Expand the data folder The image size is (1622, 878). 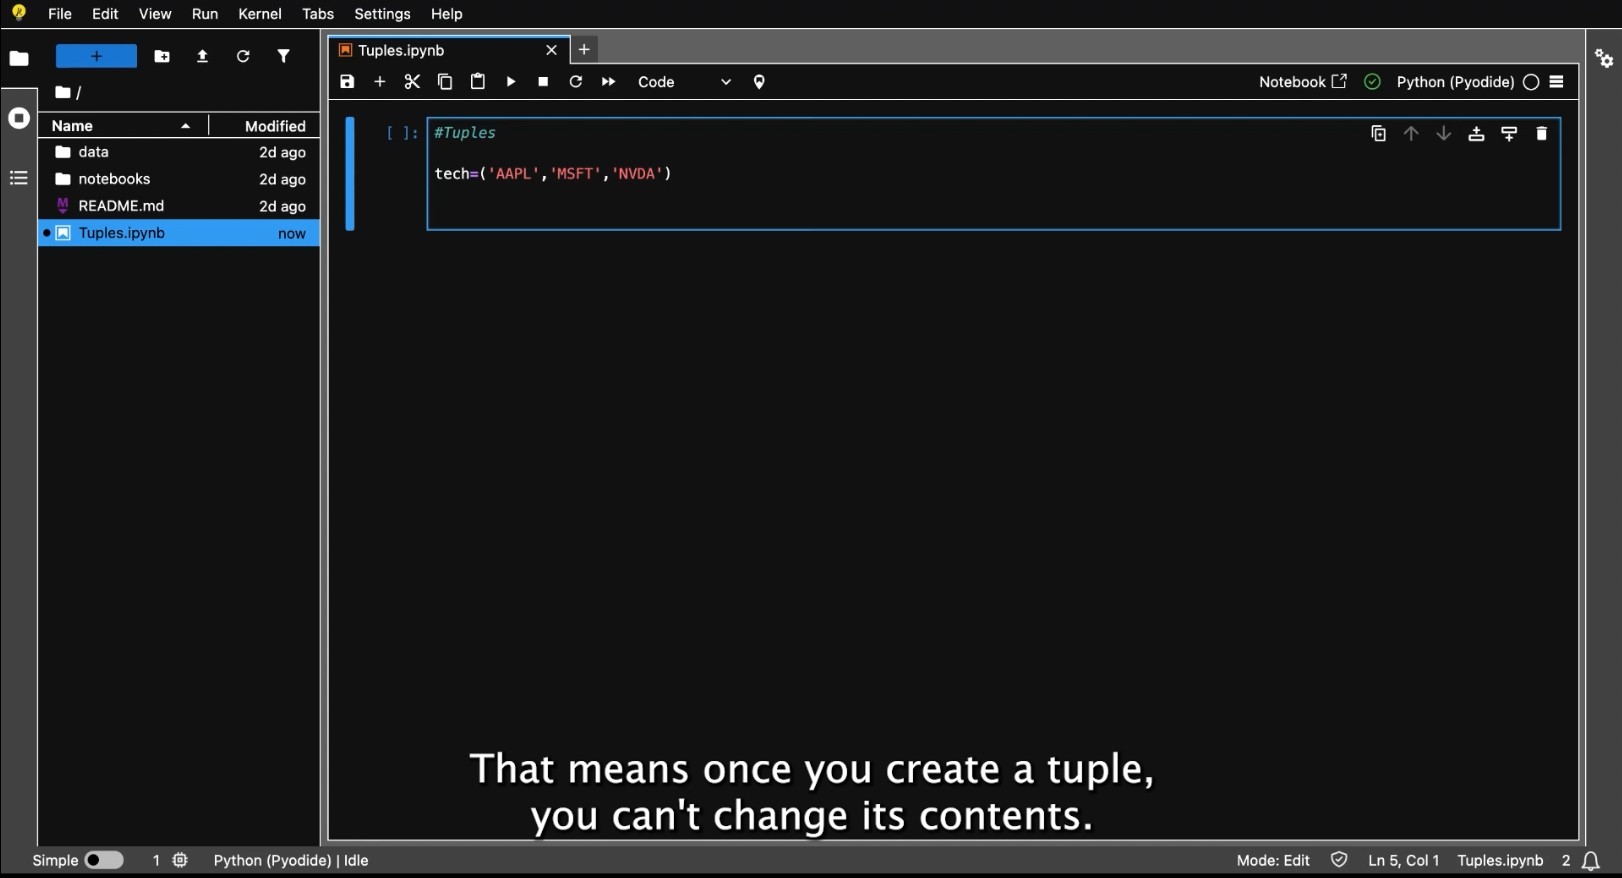pos(93,152)
